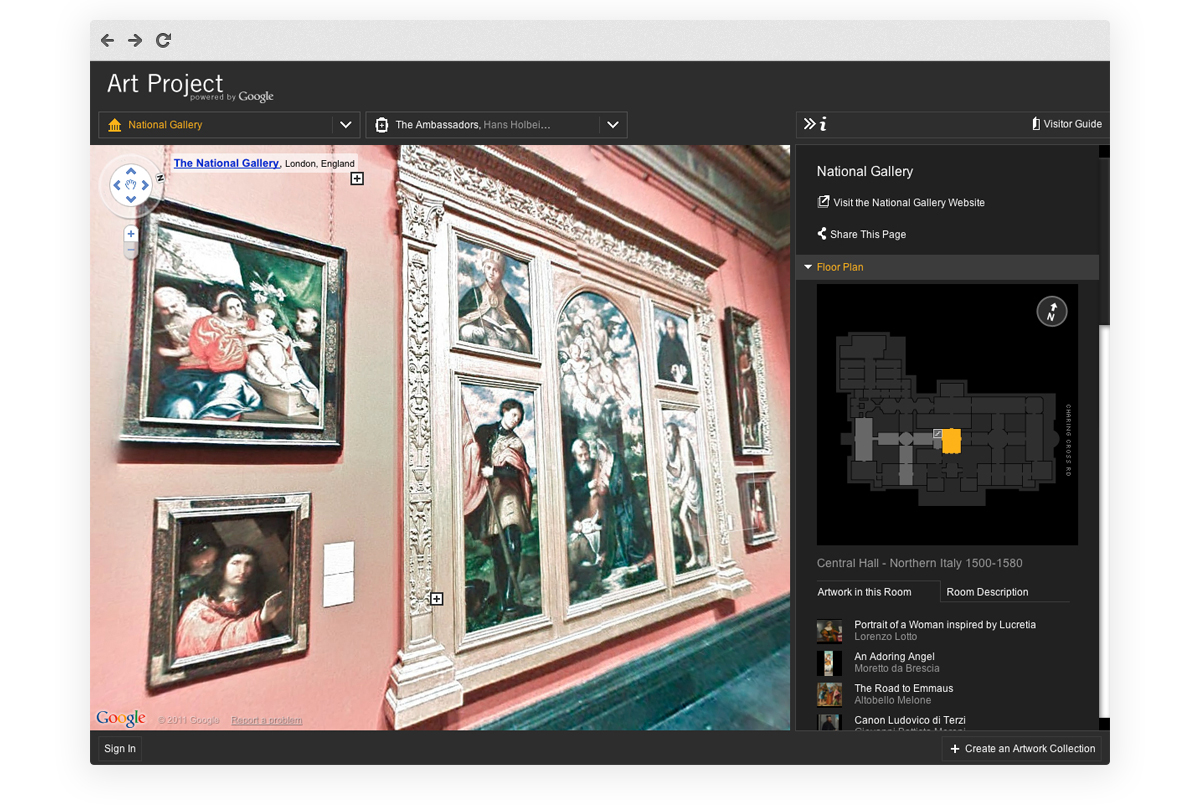This screenshot has height=810, width=1200.
Task: Click The Road to Emmaus thumbnail
Action: [829, 694]
